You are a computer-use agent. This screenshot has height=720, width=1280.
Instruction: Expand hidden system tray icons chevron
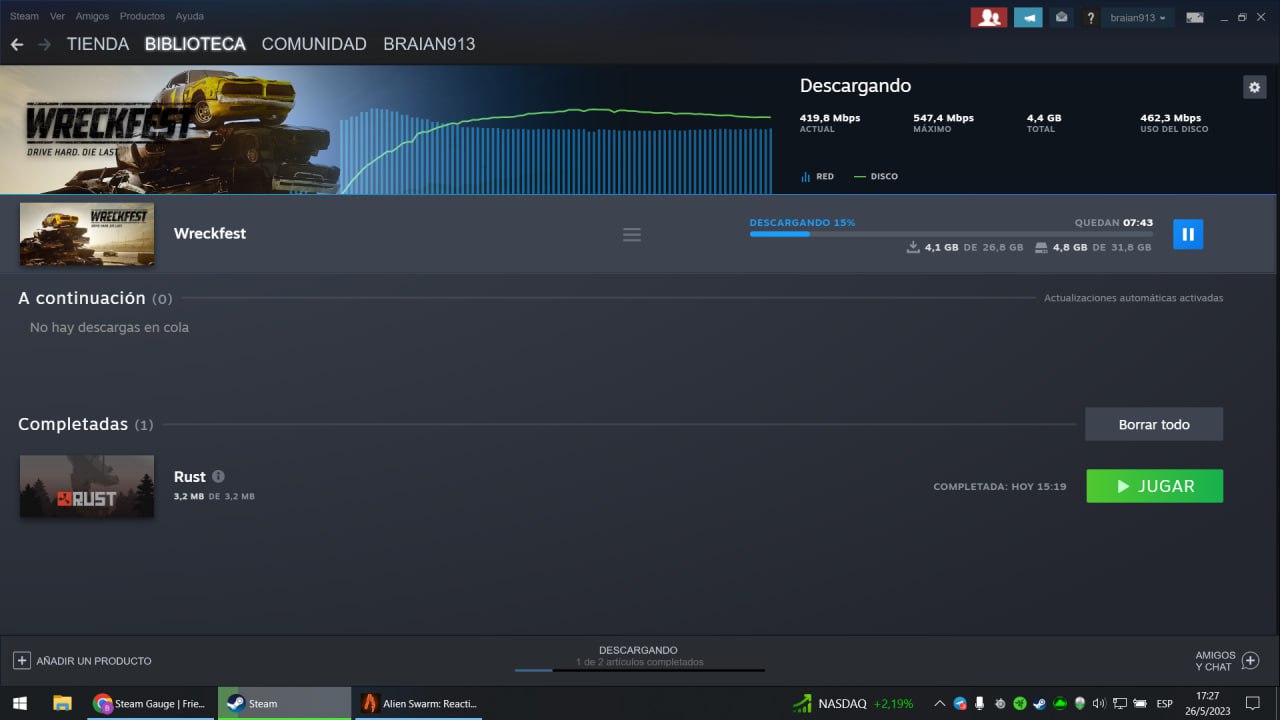tap(939, 703)
